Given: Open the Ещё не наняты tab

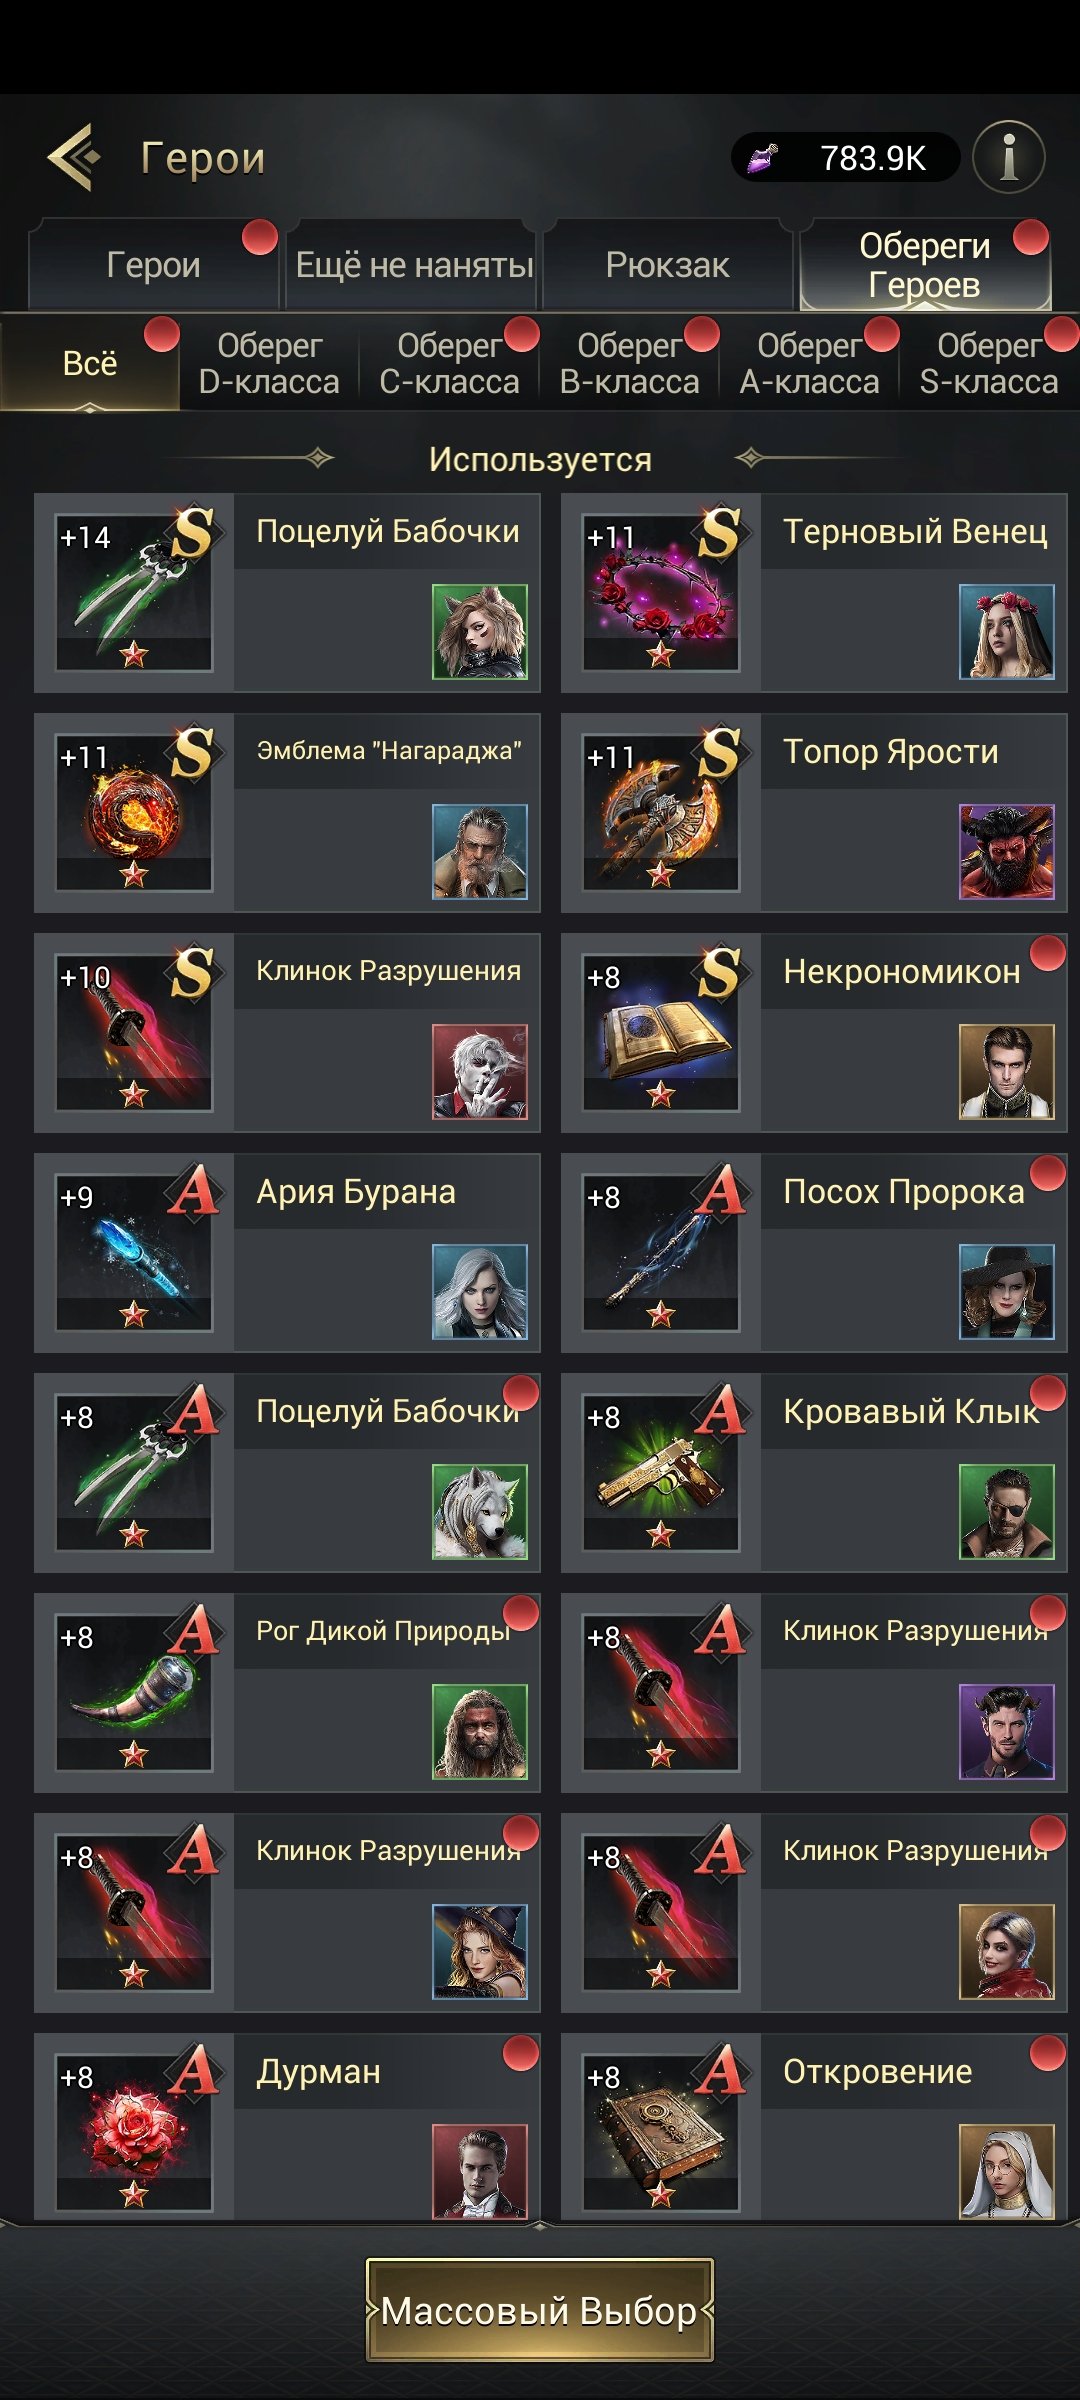Looking at the screenshot, I should tap(413, 265).
